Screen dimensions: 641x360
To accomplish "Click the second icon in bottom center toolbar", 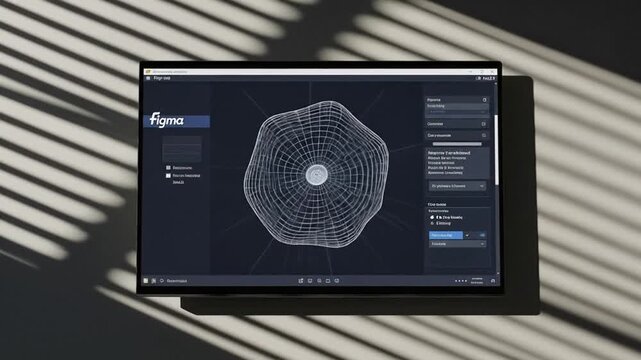I will (x=310, y=281).
